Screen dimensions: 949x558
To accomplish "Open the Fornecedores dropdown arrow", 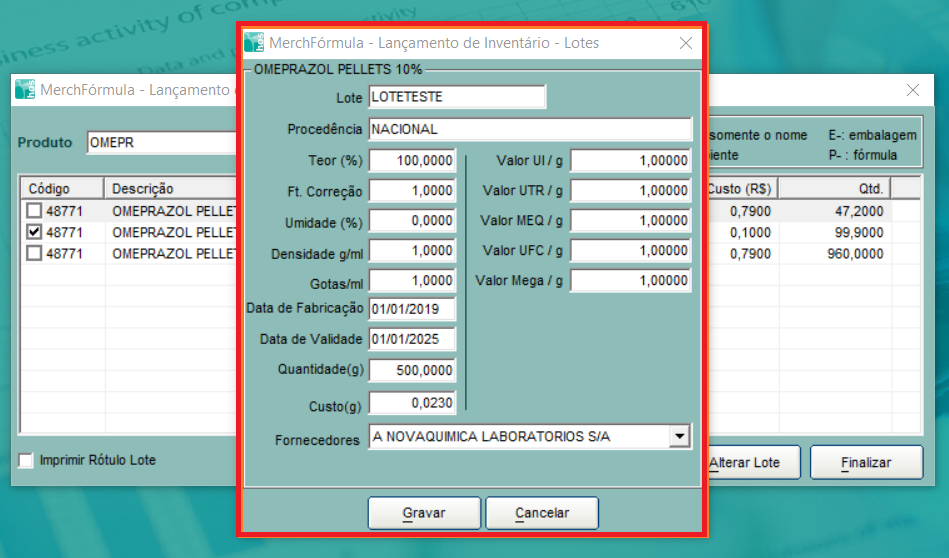I will coord(680,437).
